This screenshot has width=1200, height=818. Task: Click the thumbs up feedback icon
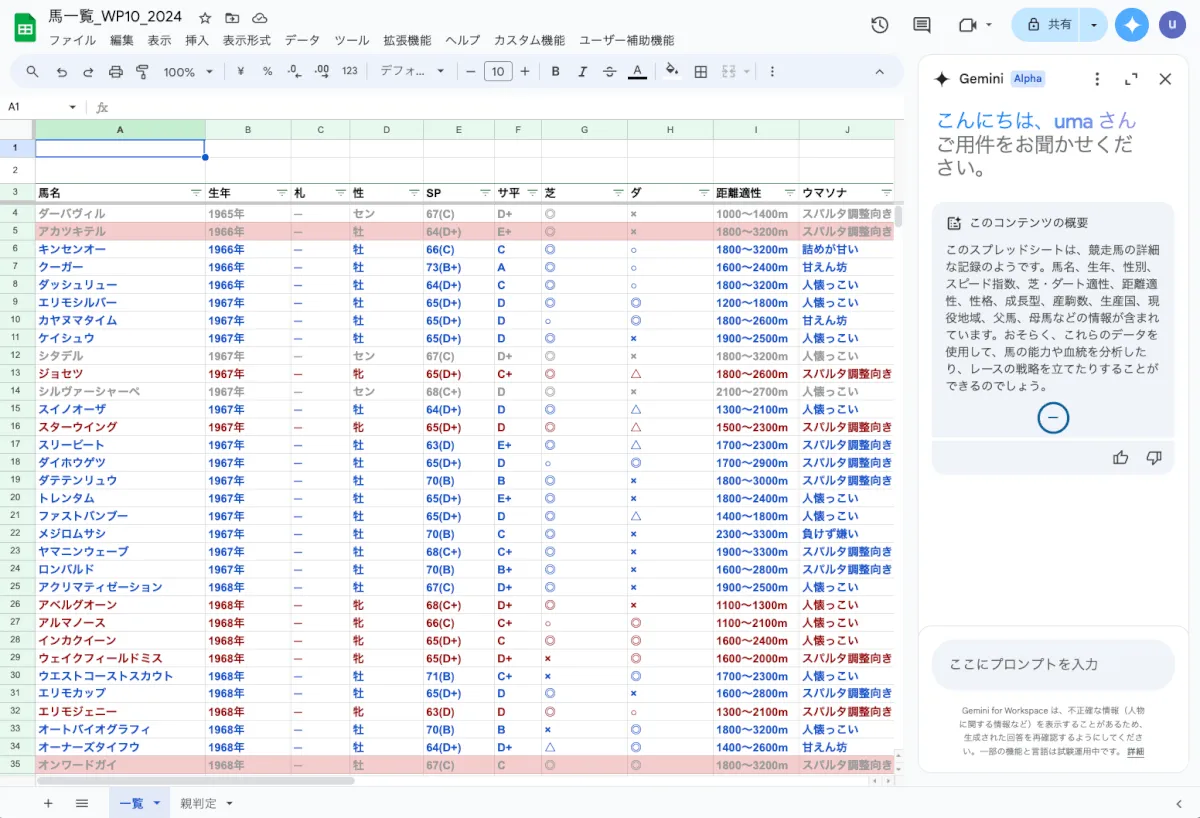click(x=1120, y=457)
